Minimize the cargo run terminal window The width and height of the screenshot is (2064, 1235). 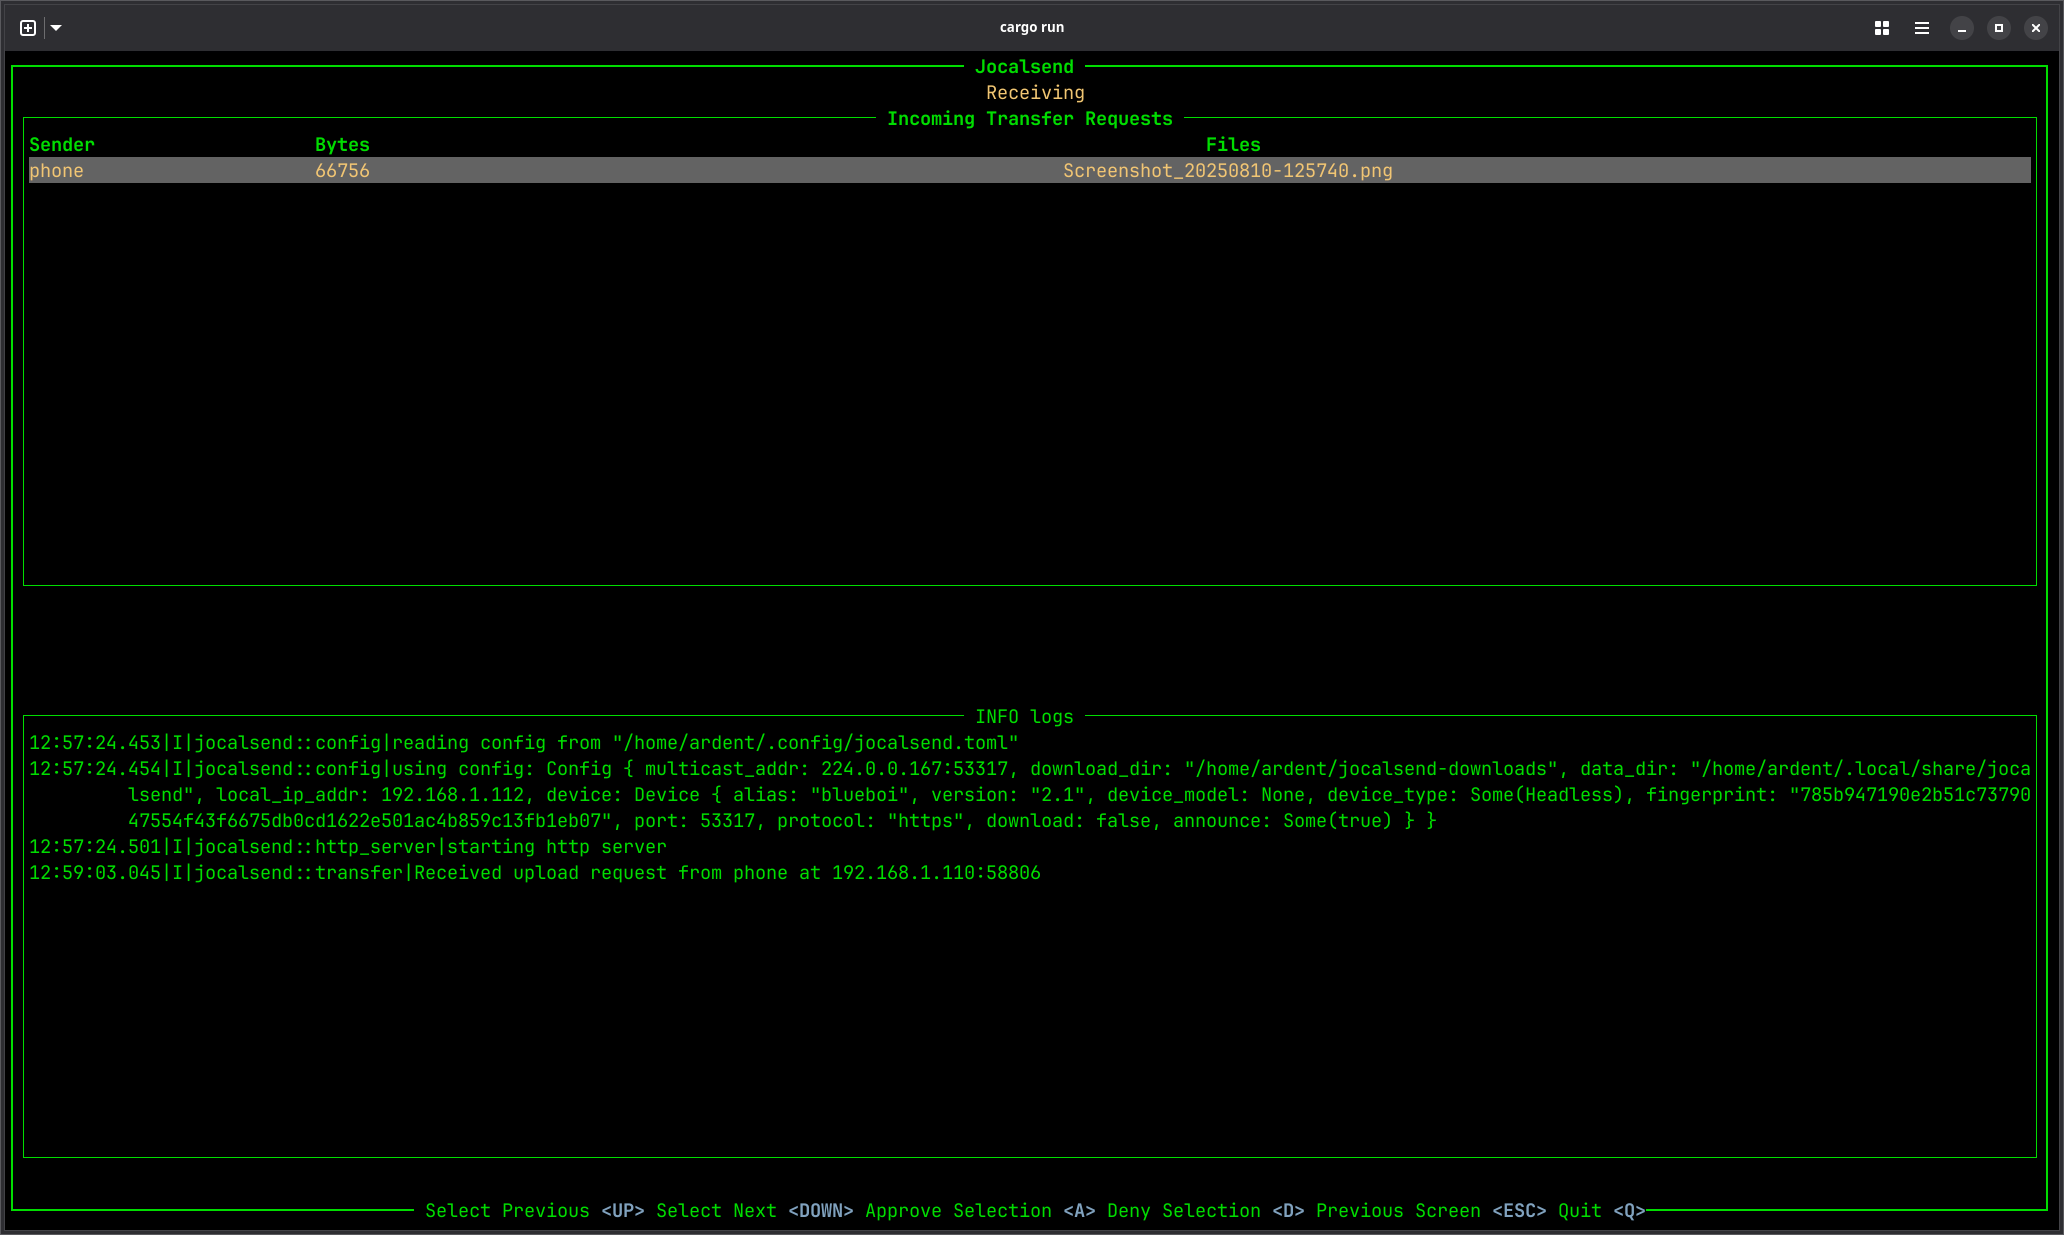click(1961, 28)
